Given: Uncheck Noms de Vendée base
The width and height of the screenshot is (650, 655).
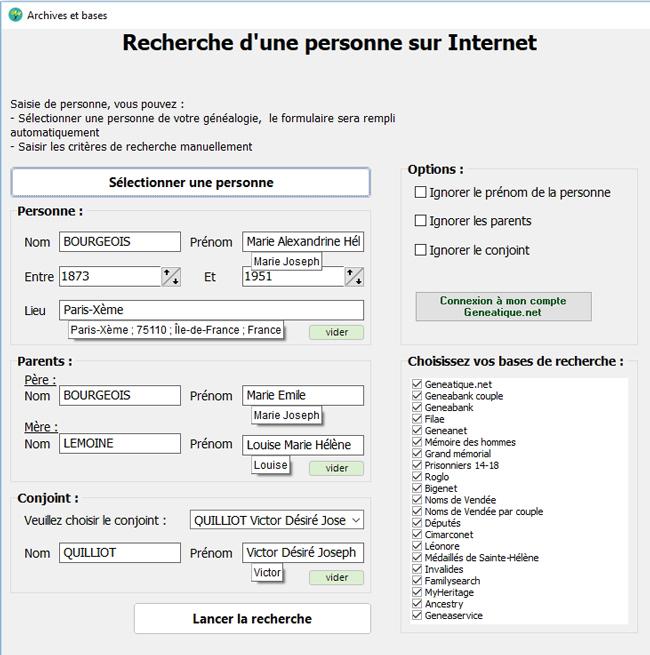Looking at the screenshot, I should point(417,500).
